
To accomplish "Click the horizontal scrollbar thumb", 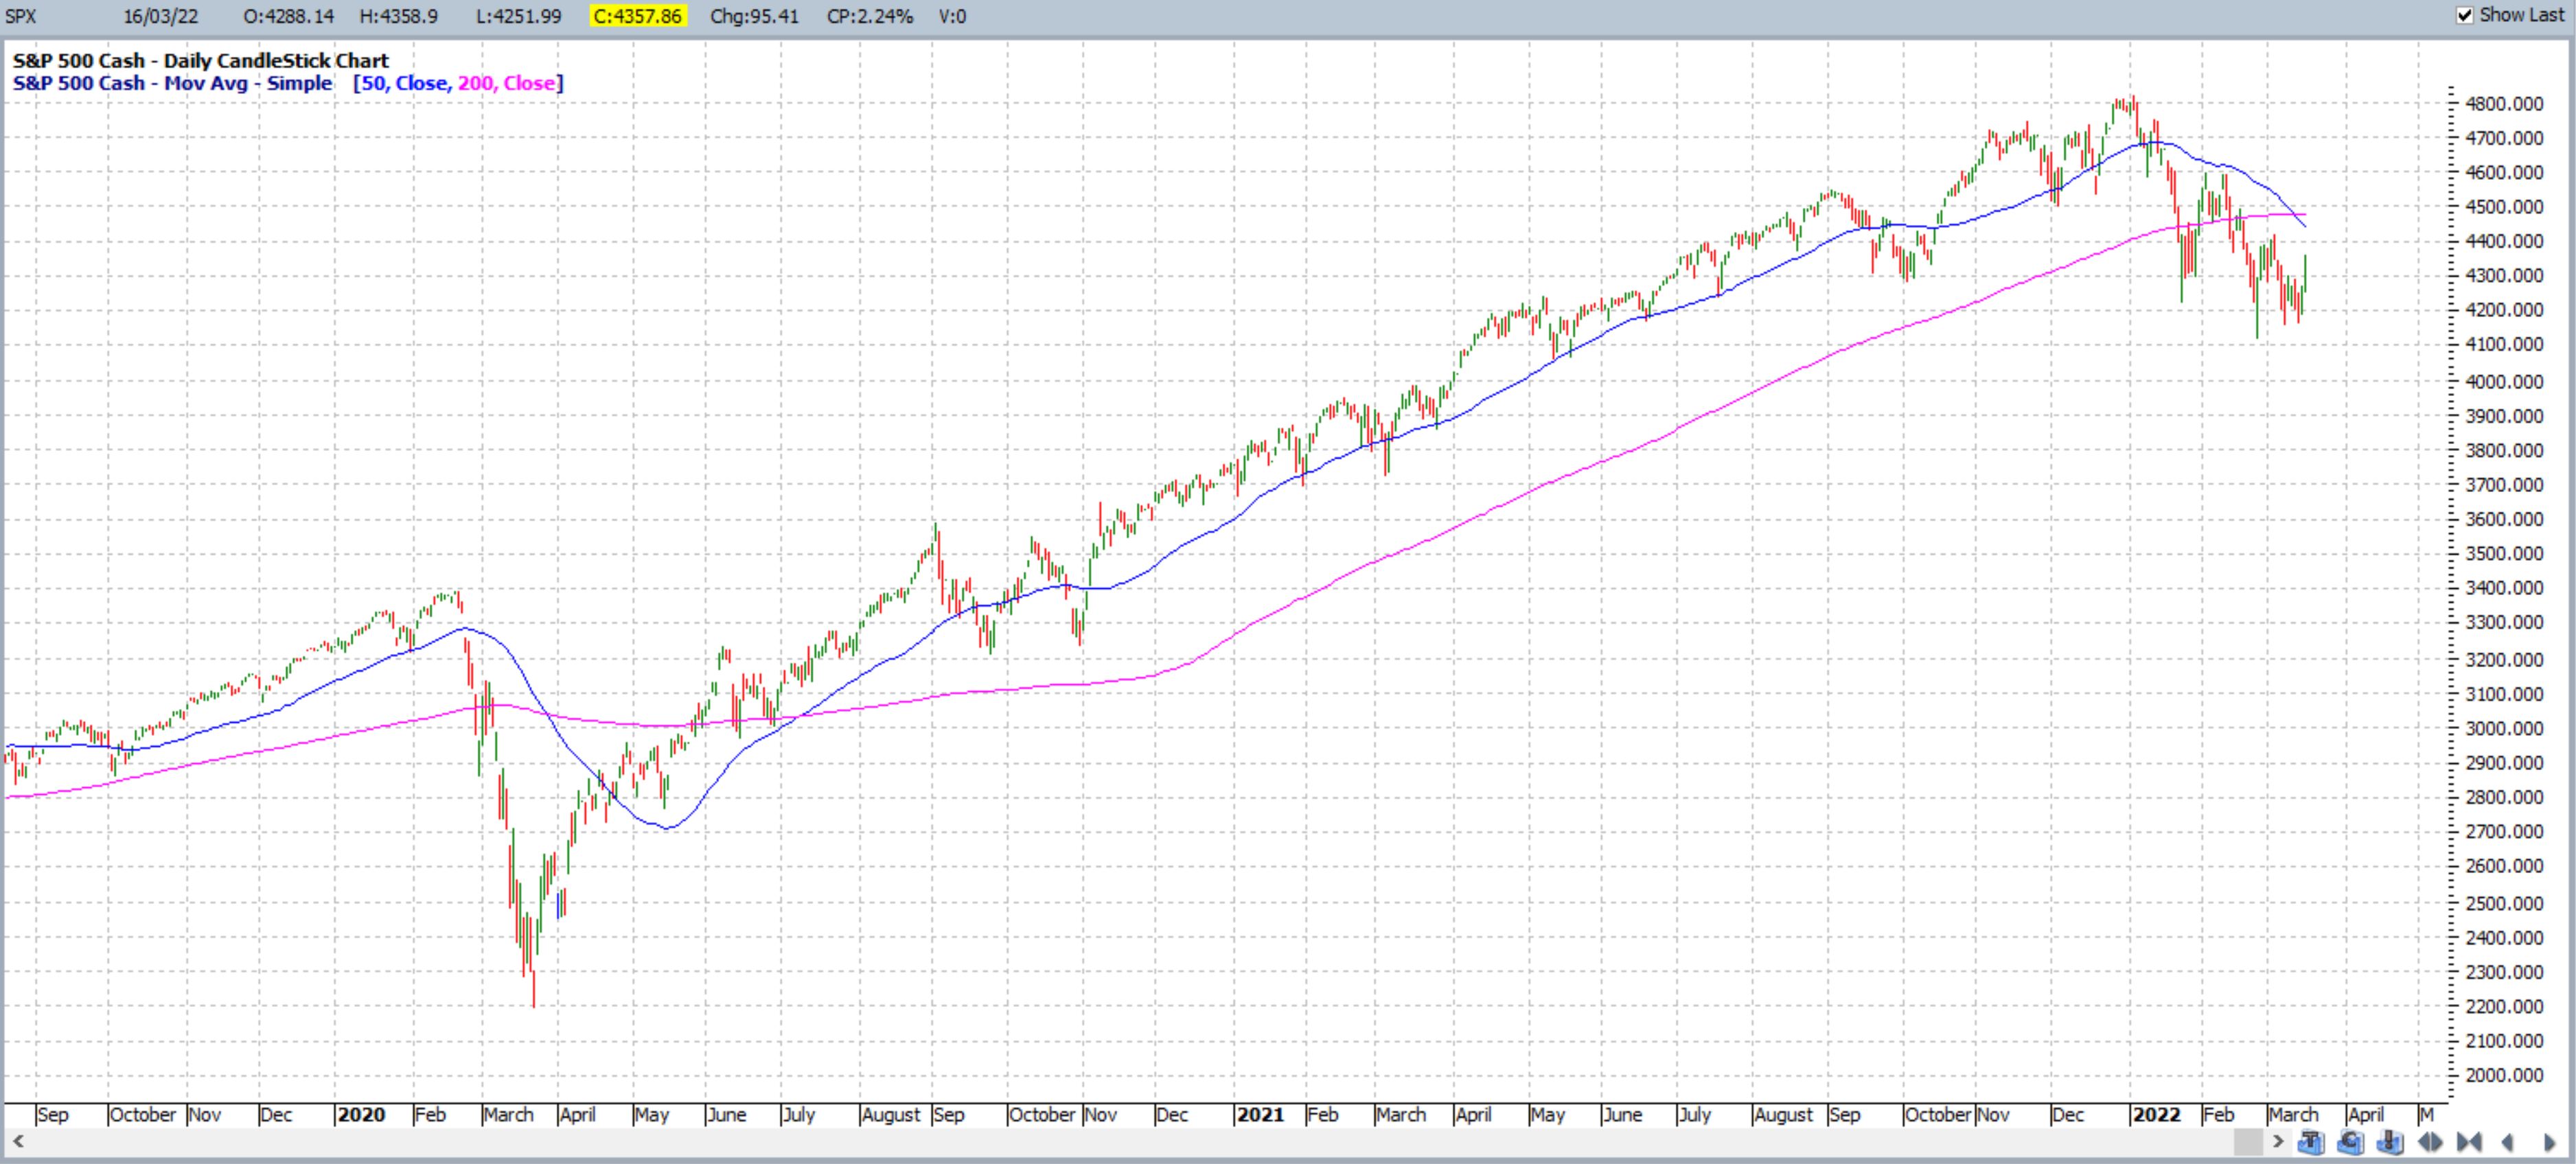I will 2249,1141.
